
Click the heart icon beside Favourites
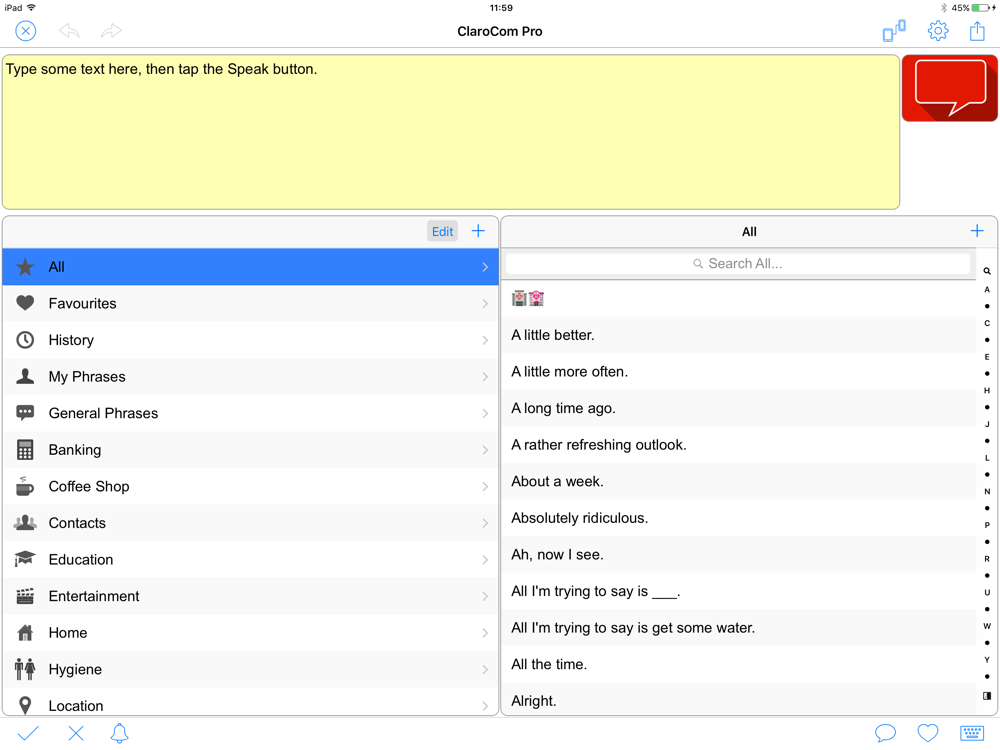click(25, 303)
